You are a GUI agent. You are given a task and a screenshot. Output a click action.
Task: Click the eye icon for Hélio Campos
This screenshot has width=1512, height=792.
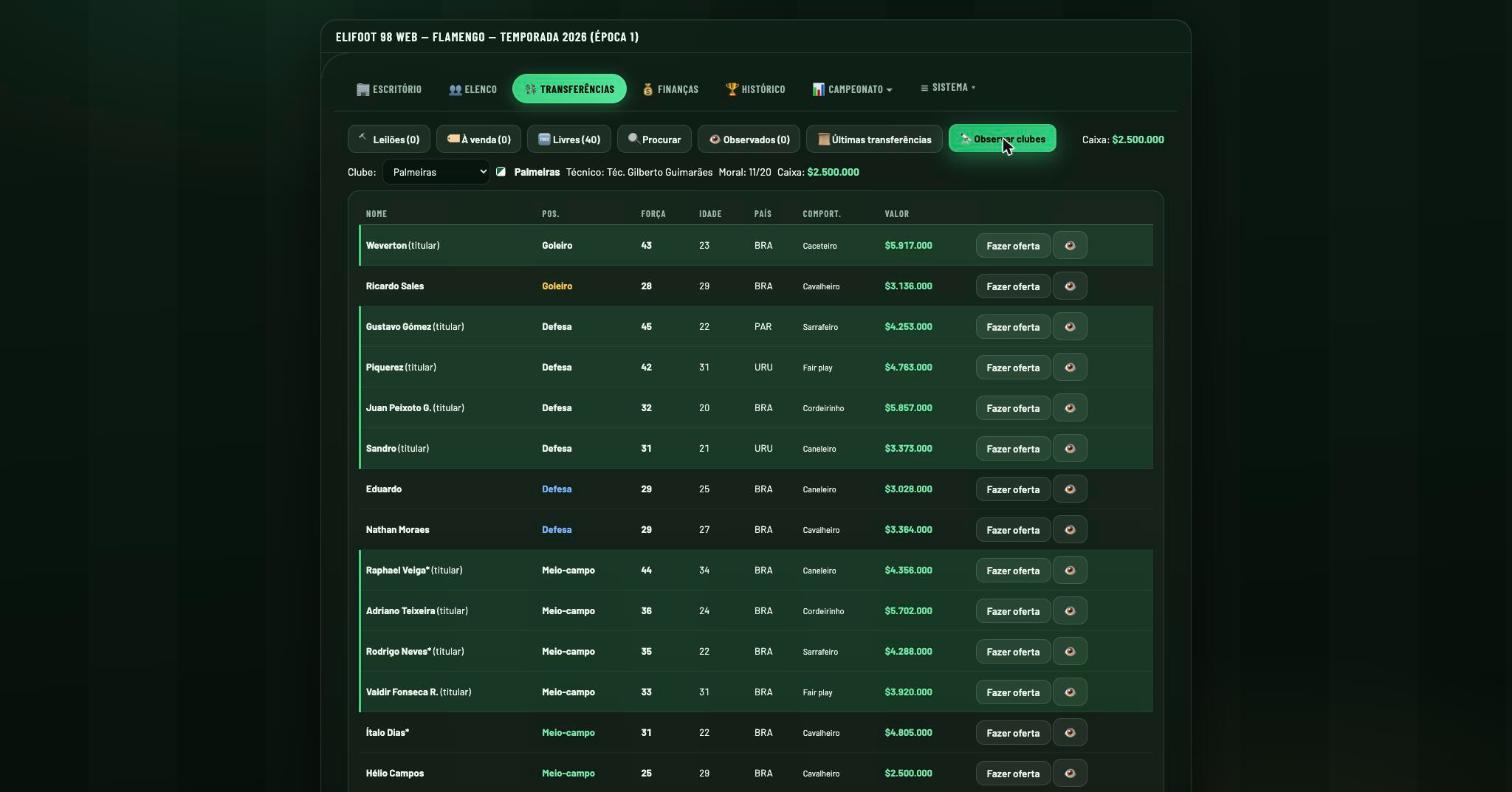click(1069, 773)
